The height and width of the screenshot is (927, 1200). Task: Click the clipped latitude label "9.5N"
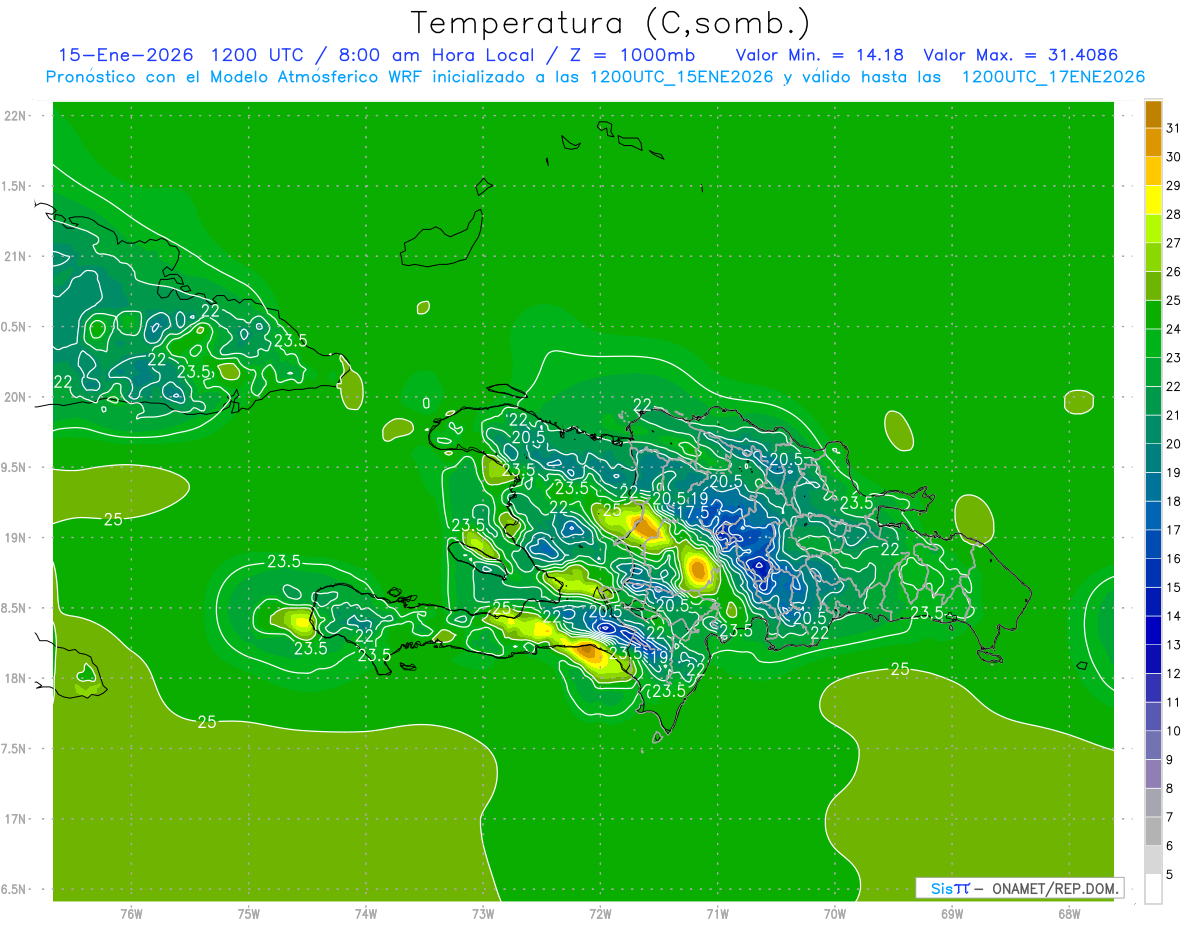(15, 467)
